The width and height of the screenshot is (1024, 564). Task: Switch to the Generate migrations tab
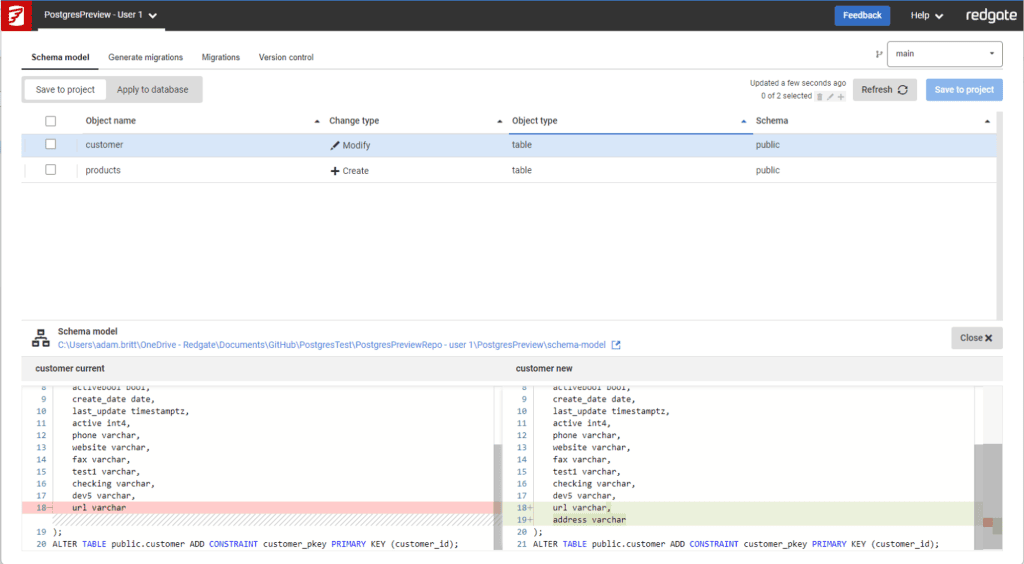(x=145, y=57)
